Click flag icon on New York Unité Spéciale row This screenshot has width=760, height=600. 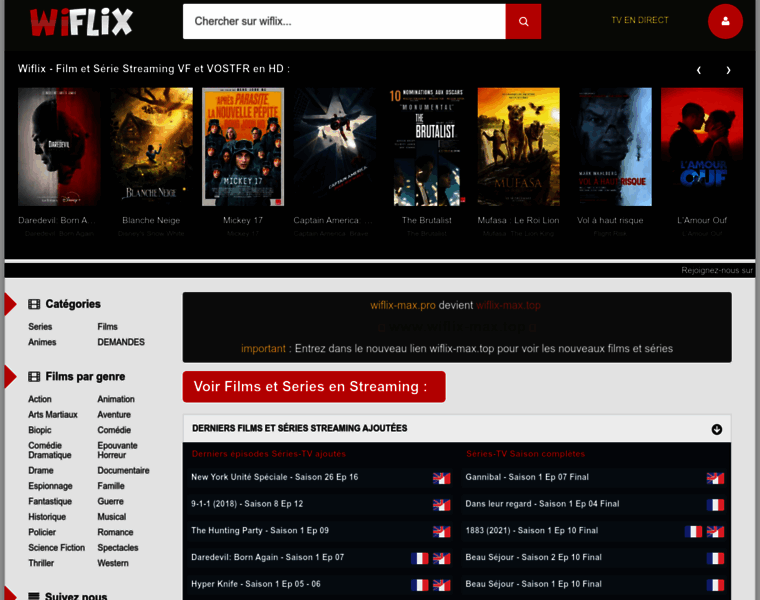(442, 478)
